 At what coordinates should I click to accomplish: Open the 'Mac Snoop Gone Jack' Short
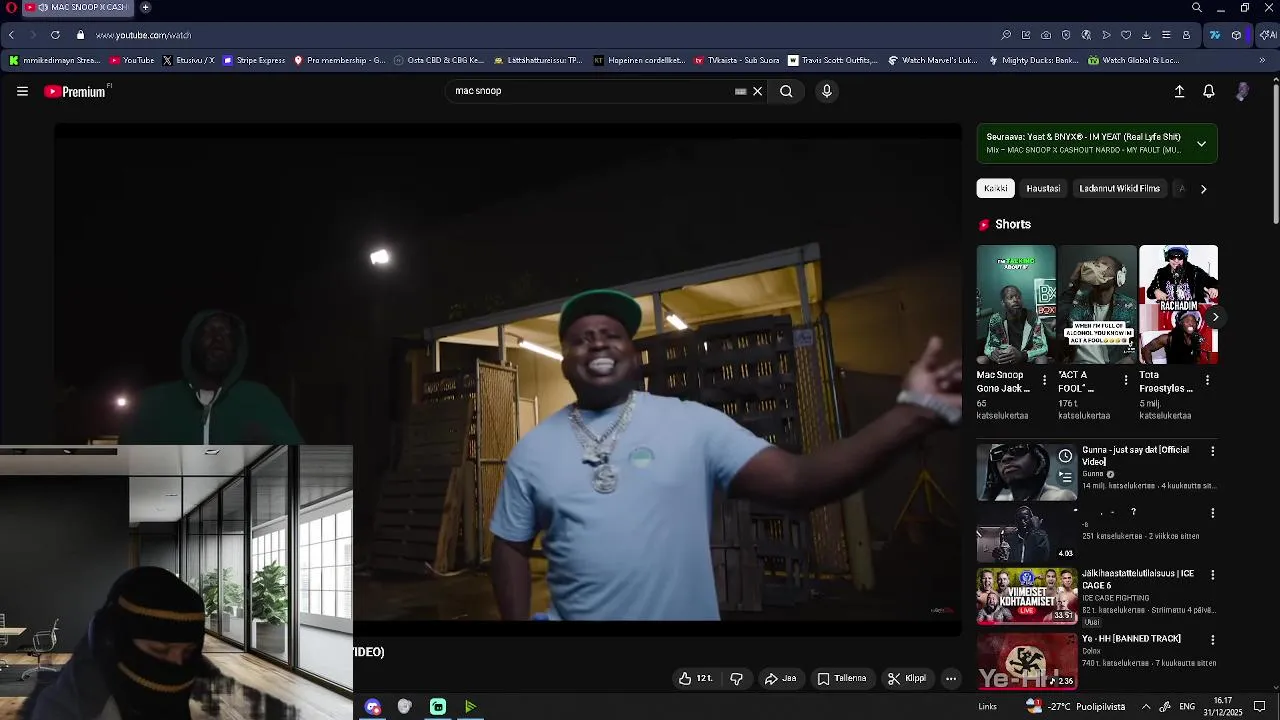coord(1016,304)
